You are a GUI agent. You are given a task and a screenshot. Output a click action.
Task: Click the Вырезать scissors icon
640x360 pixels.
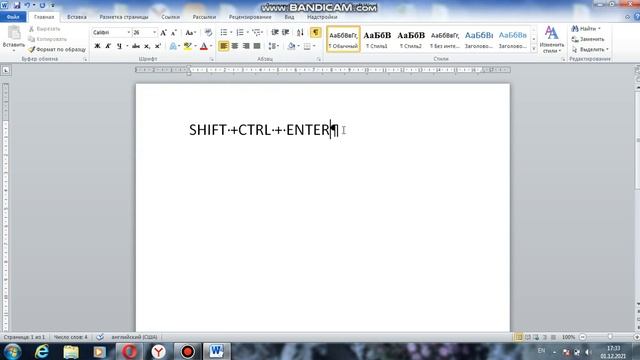31,29
